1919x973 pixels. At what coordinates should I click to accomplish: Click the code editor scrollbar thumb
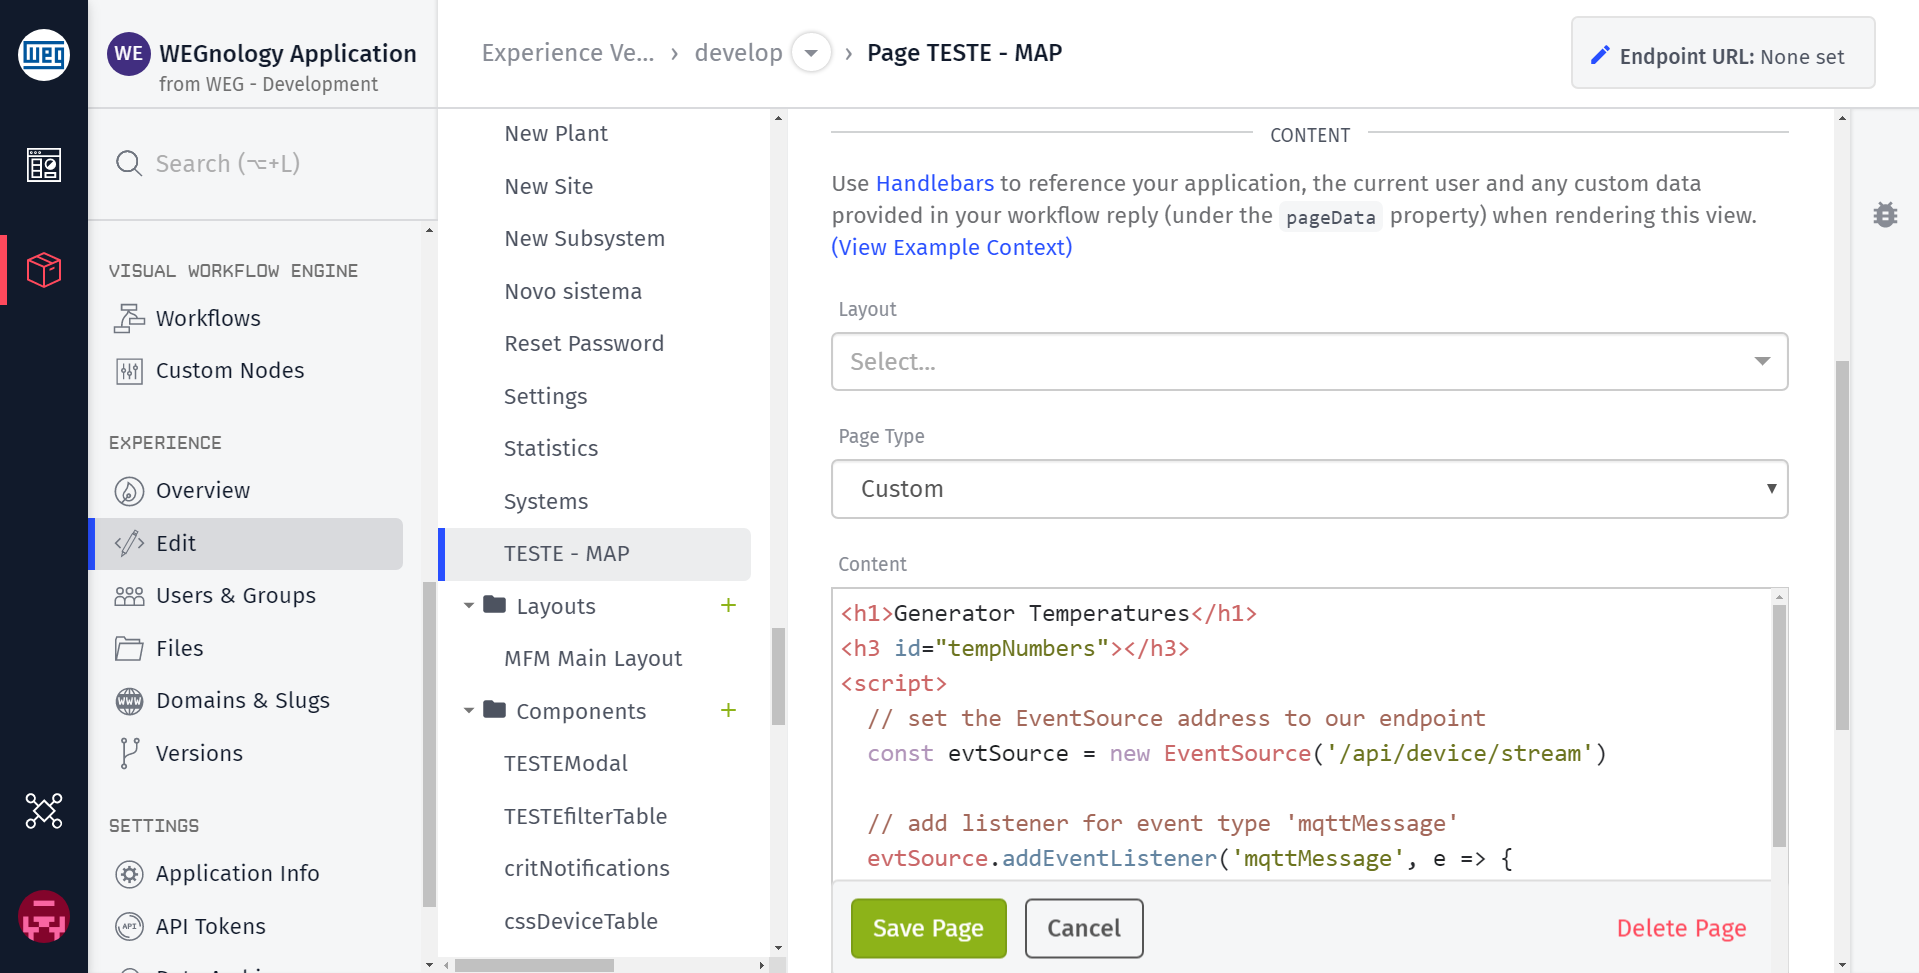click(1779, 725)
